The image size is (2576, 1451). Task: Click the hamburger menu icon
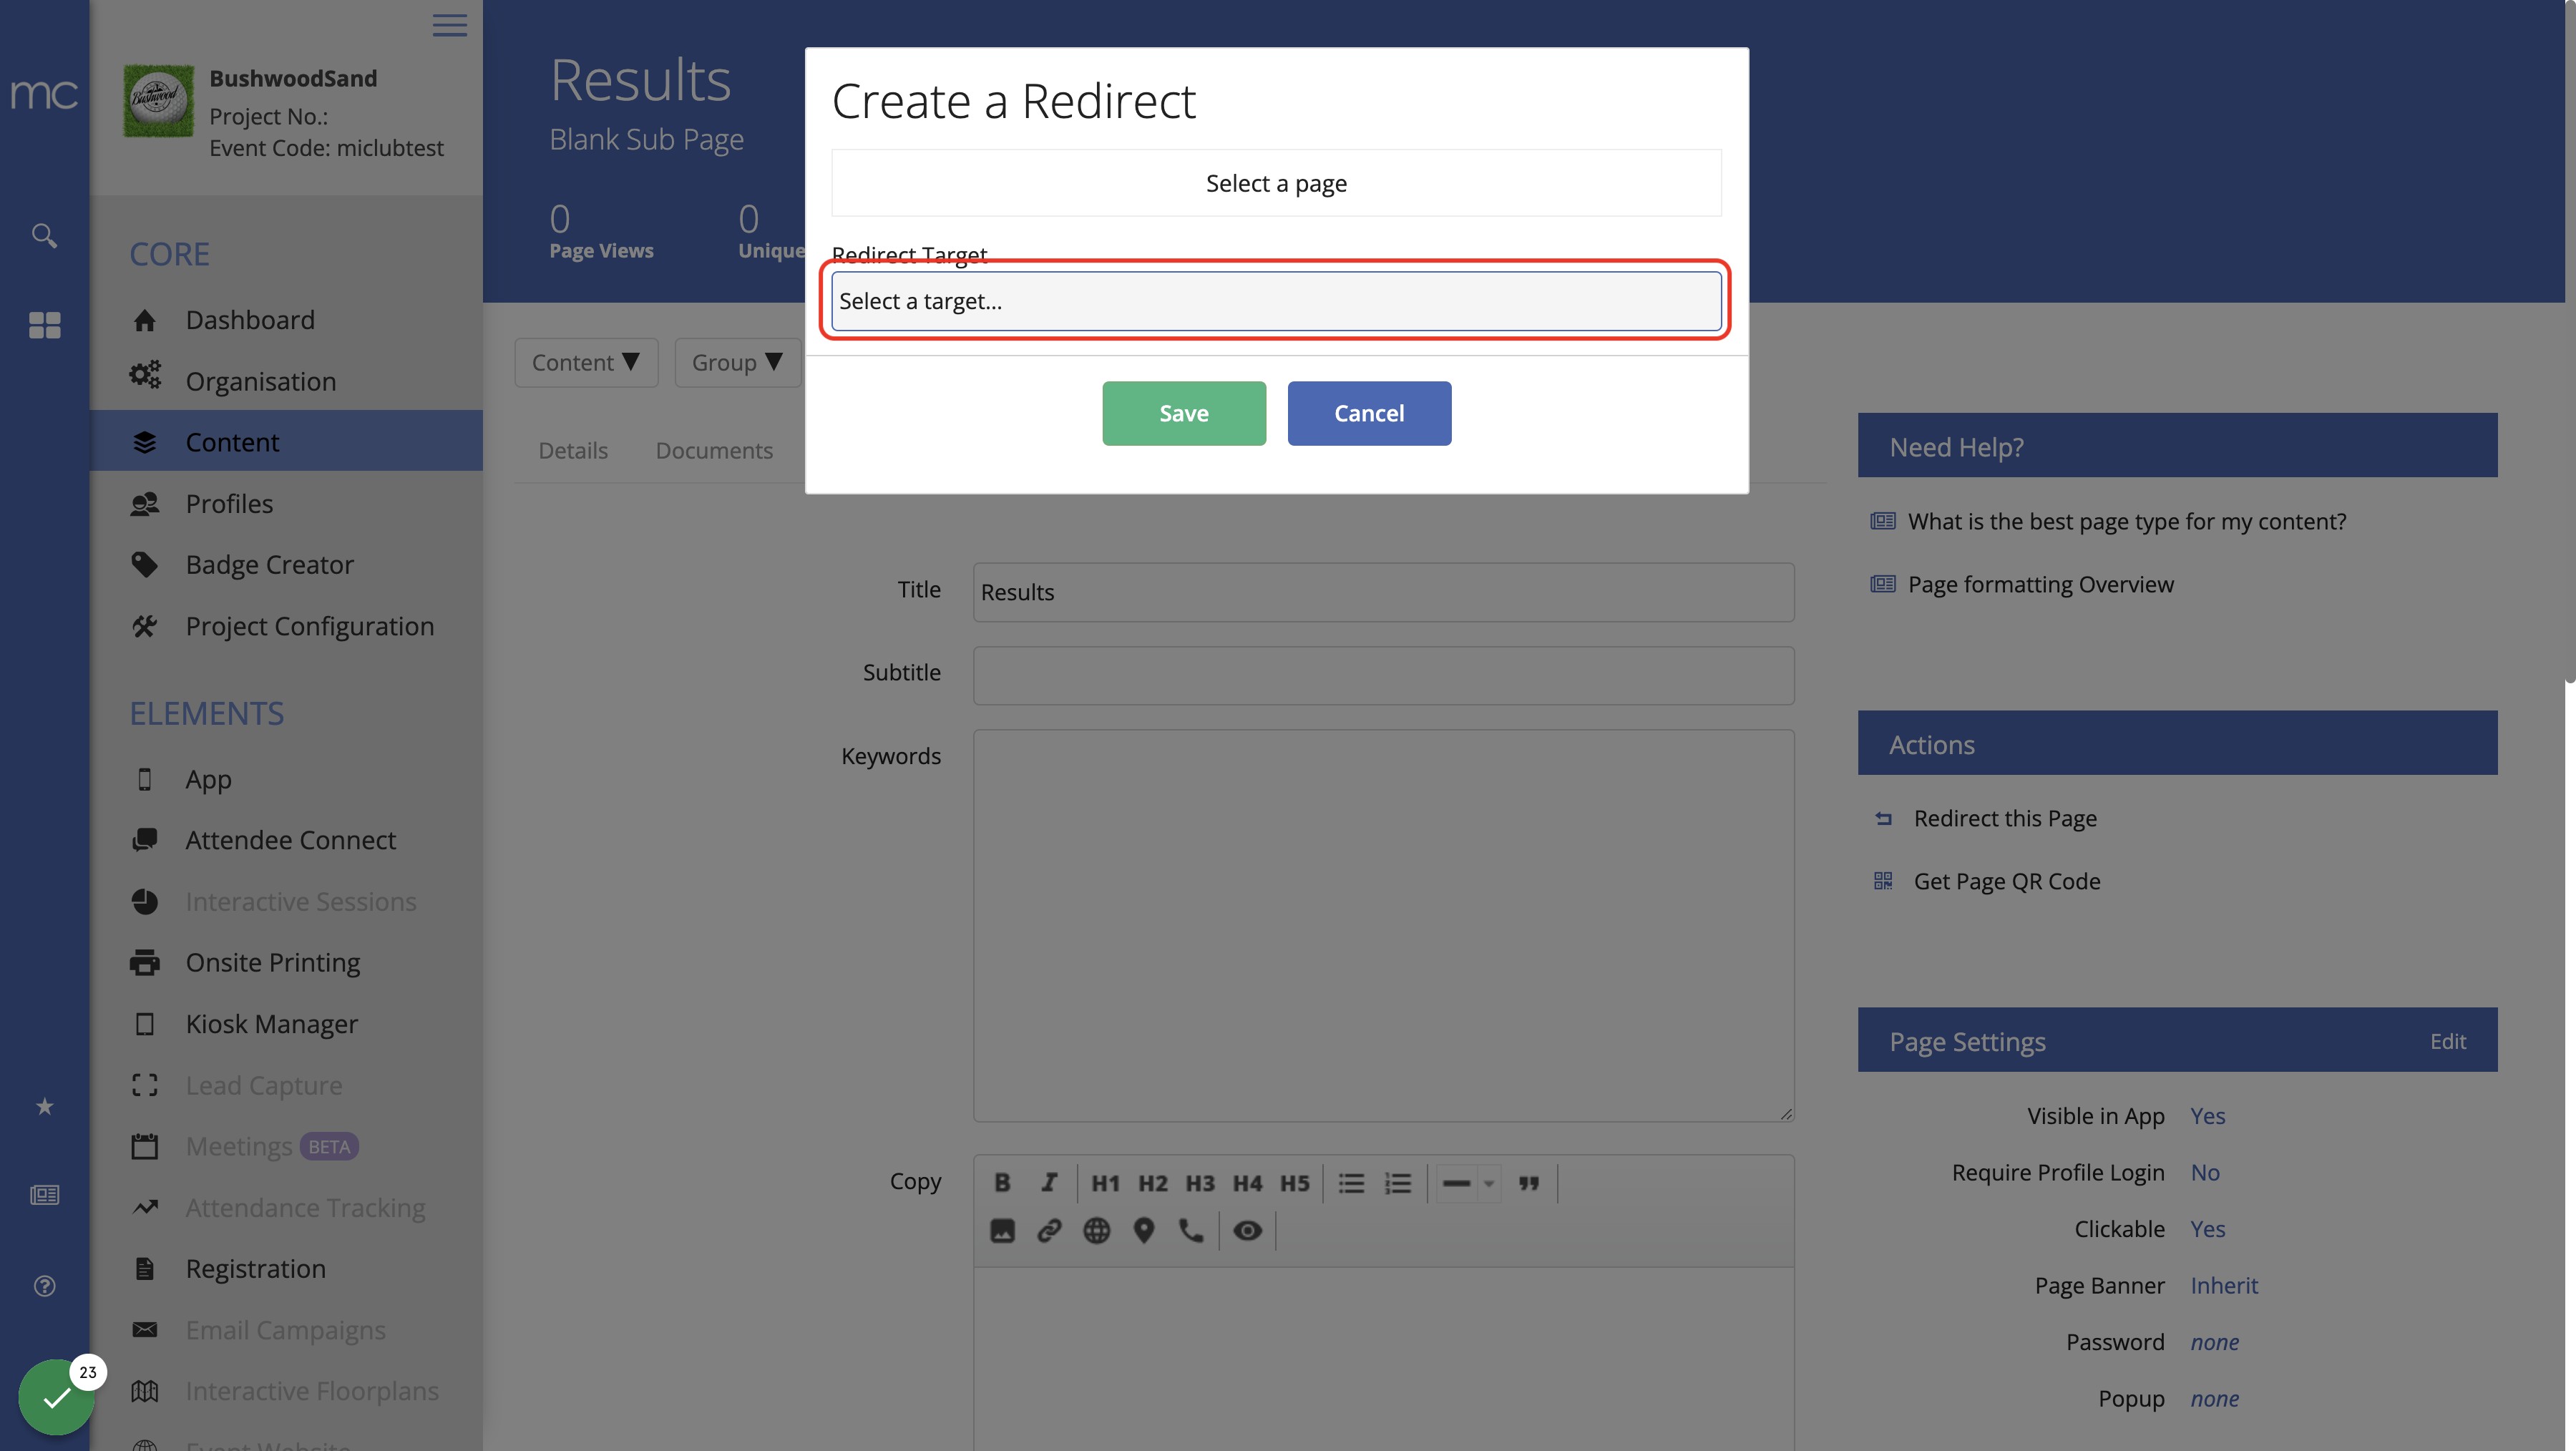(450, 25)
